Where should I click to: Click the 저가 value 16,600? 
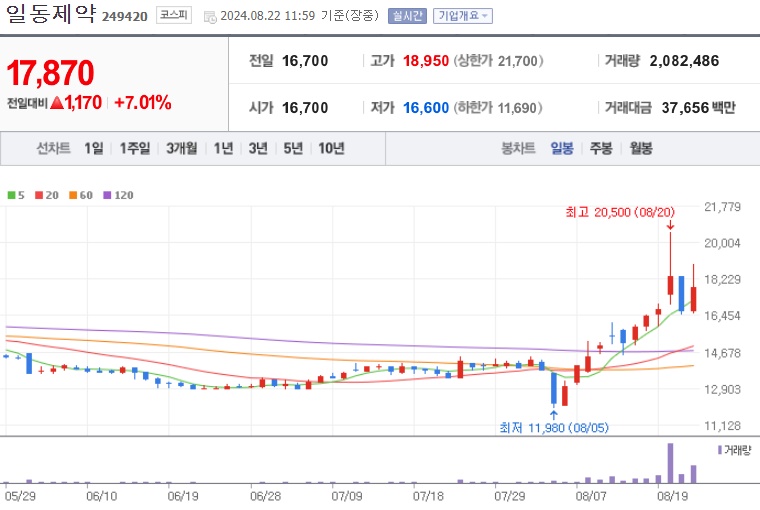pos(426,108)
